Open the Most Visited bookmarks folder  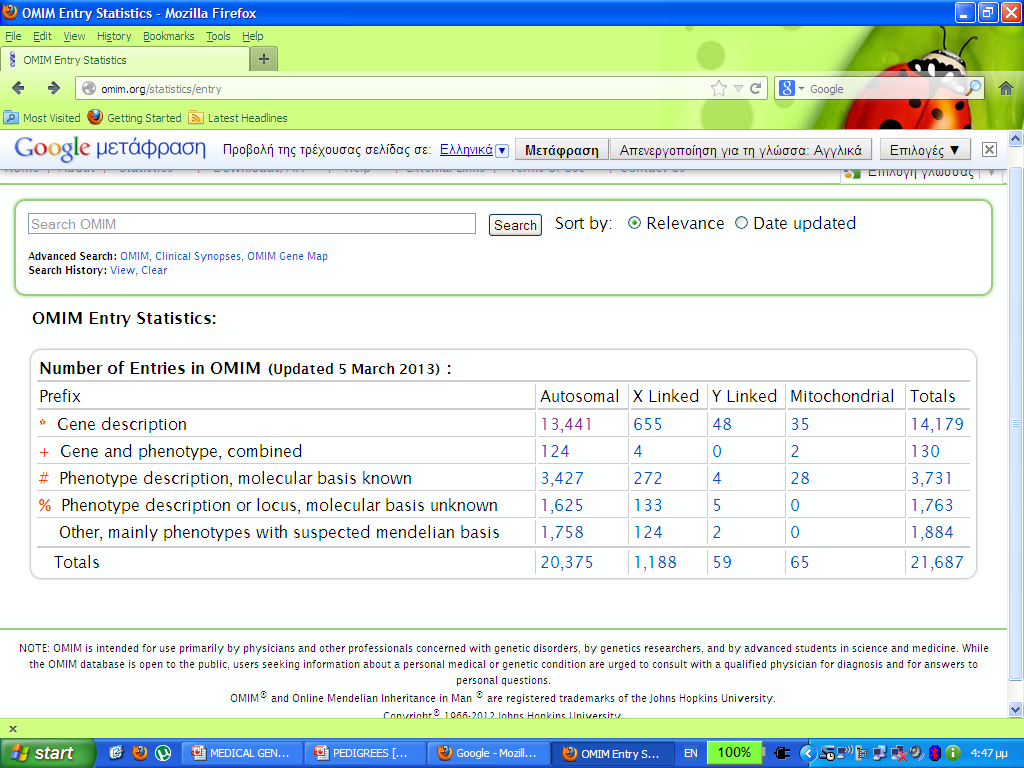[x=42, y=118]
